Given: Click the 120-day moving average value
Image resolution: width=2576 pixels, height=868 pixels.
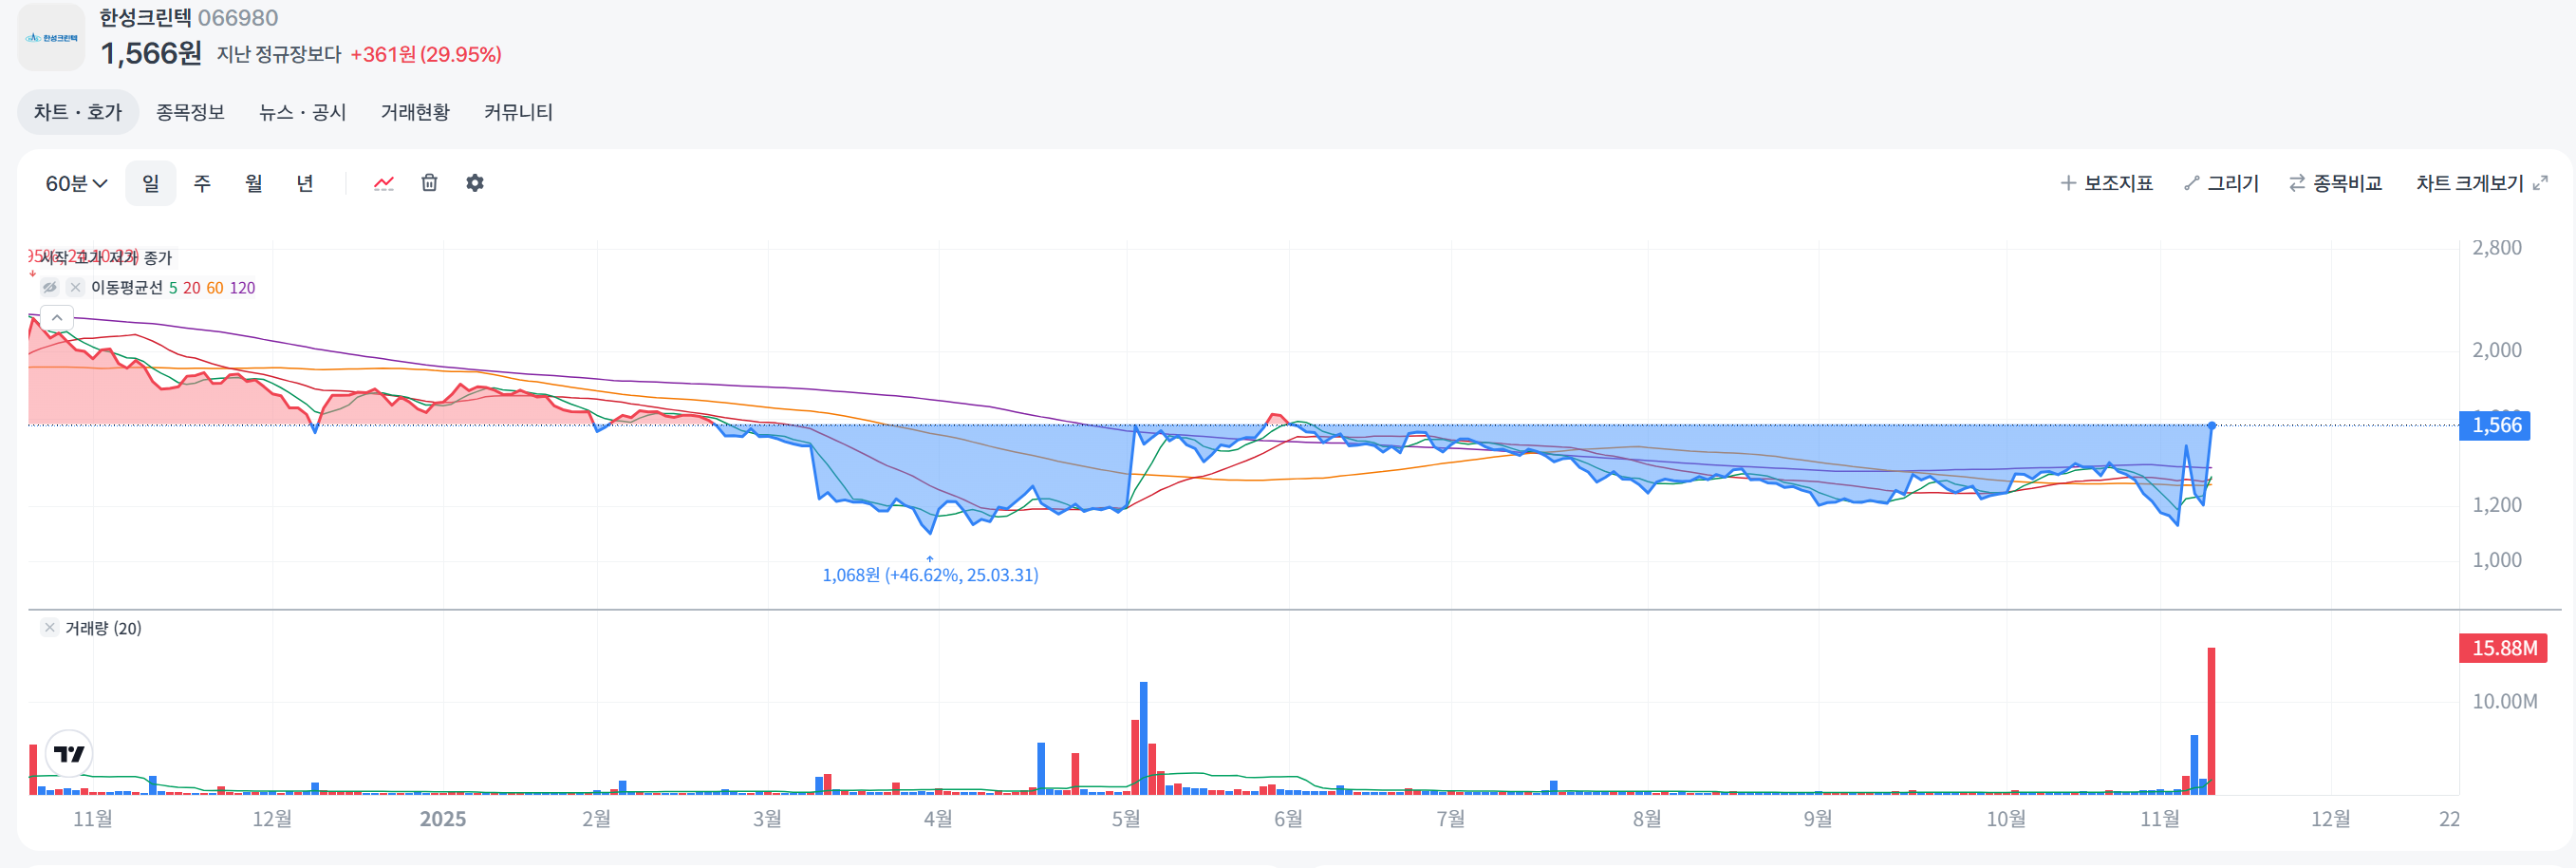Looking at the screenshot, I should click(243, 288).
